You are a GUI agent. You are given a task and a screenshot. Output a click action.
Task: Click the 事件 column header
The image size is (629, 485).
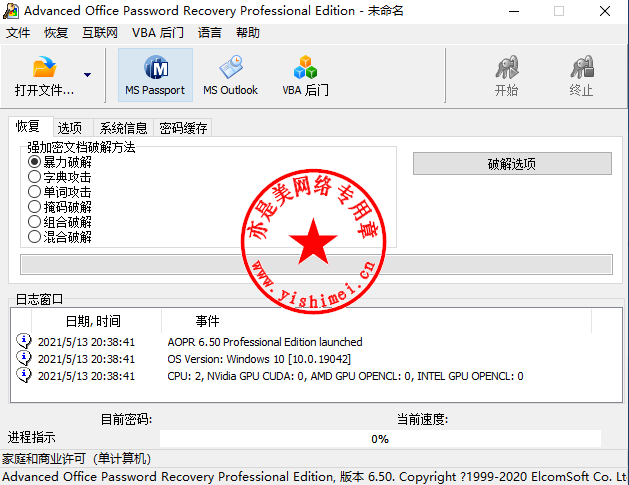tap(376, 321)
